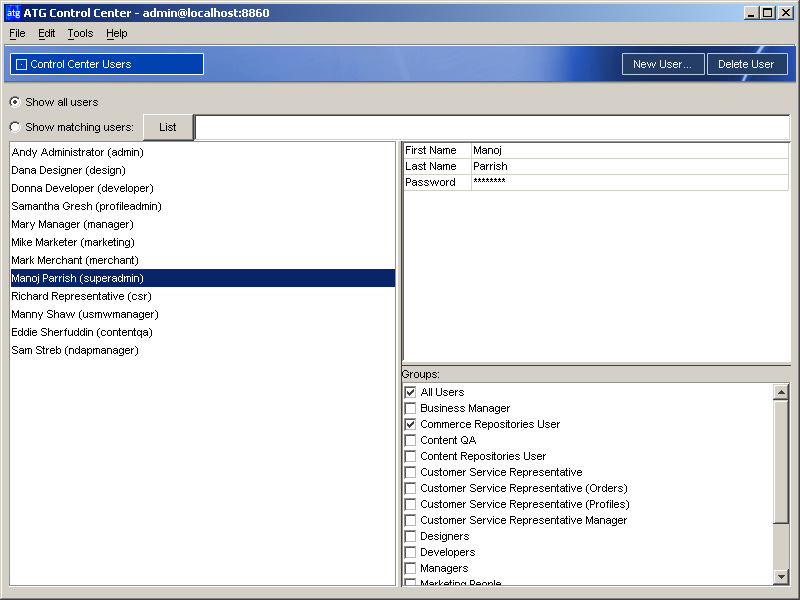This screenshot has height=600, width=800.
Task: Check the Developers group checkbox
Action: 410,552
